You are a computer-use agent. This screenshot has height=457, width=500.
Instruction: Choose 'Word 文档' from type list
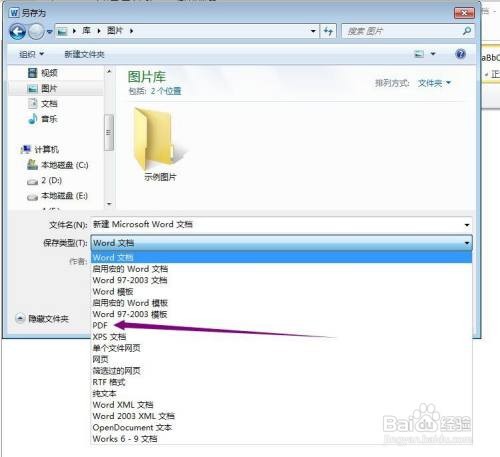pos(281,257)
